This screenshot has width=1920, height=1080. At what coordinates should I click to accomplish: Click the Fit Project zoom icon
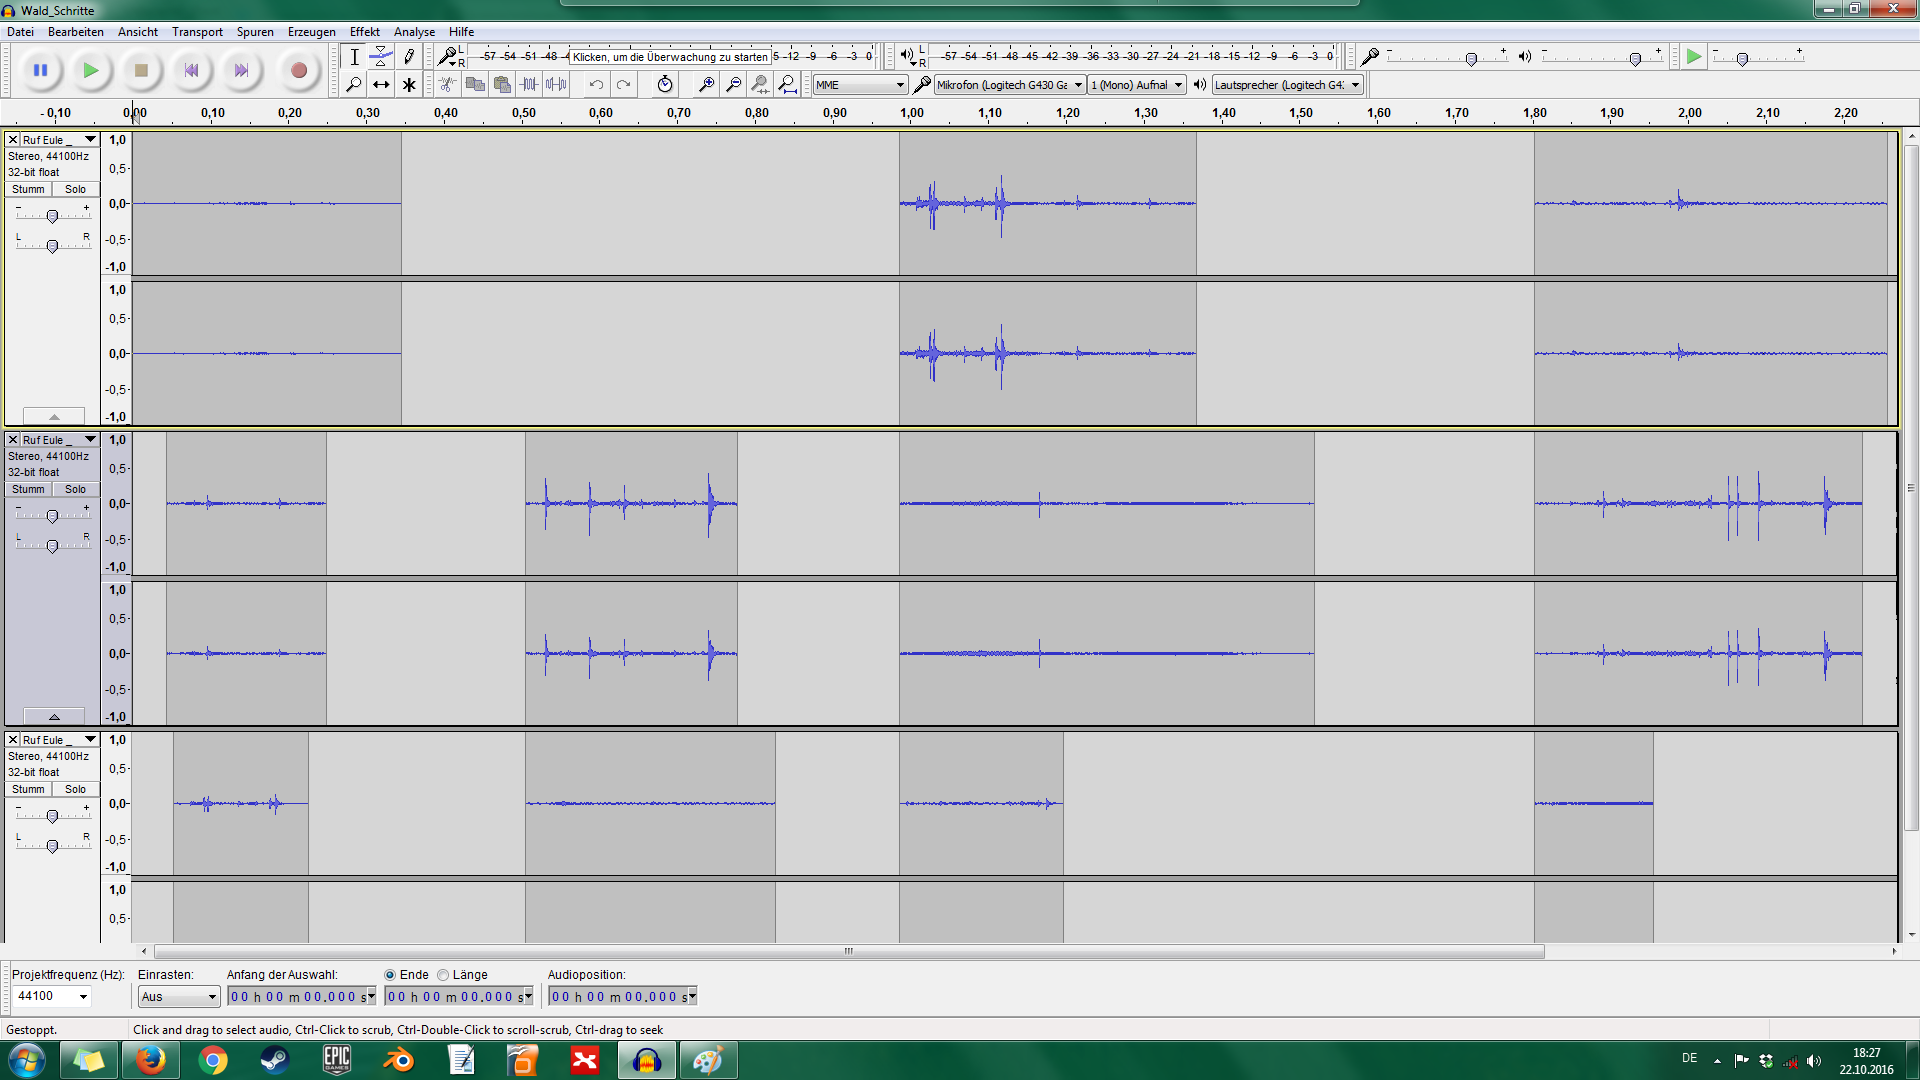pyautogui.click(x=787, y=85)
